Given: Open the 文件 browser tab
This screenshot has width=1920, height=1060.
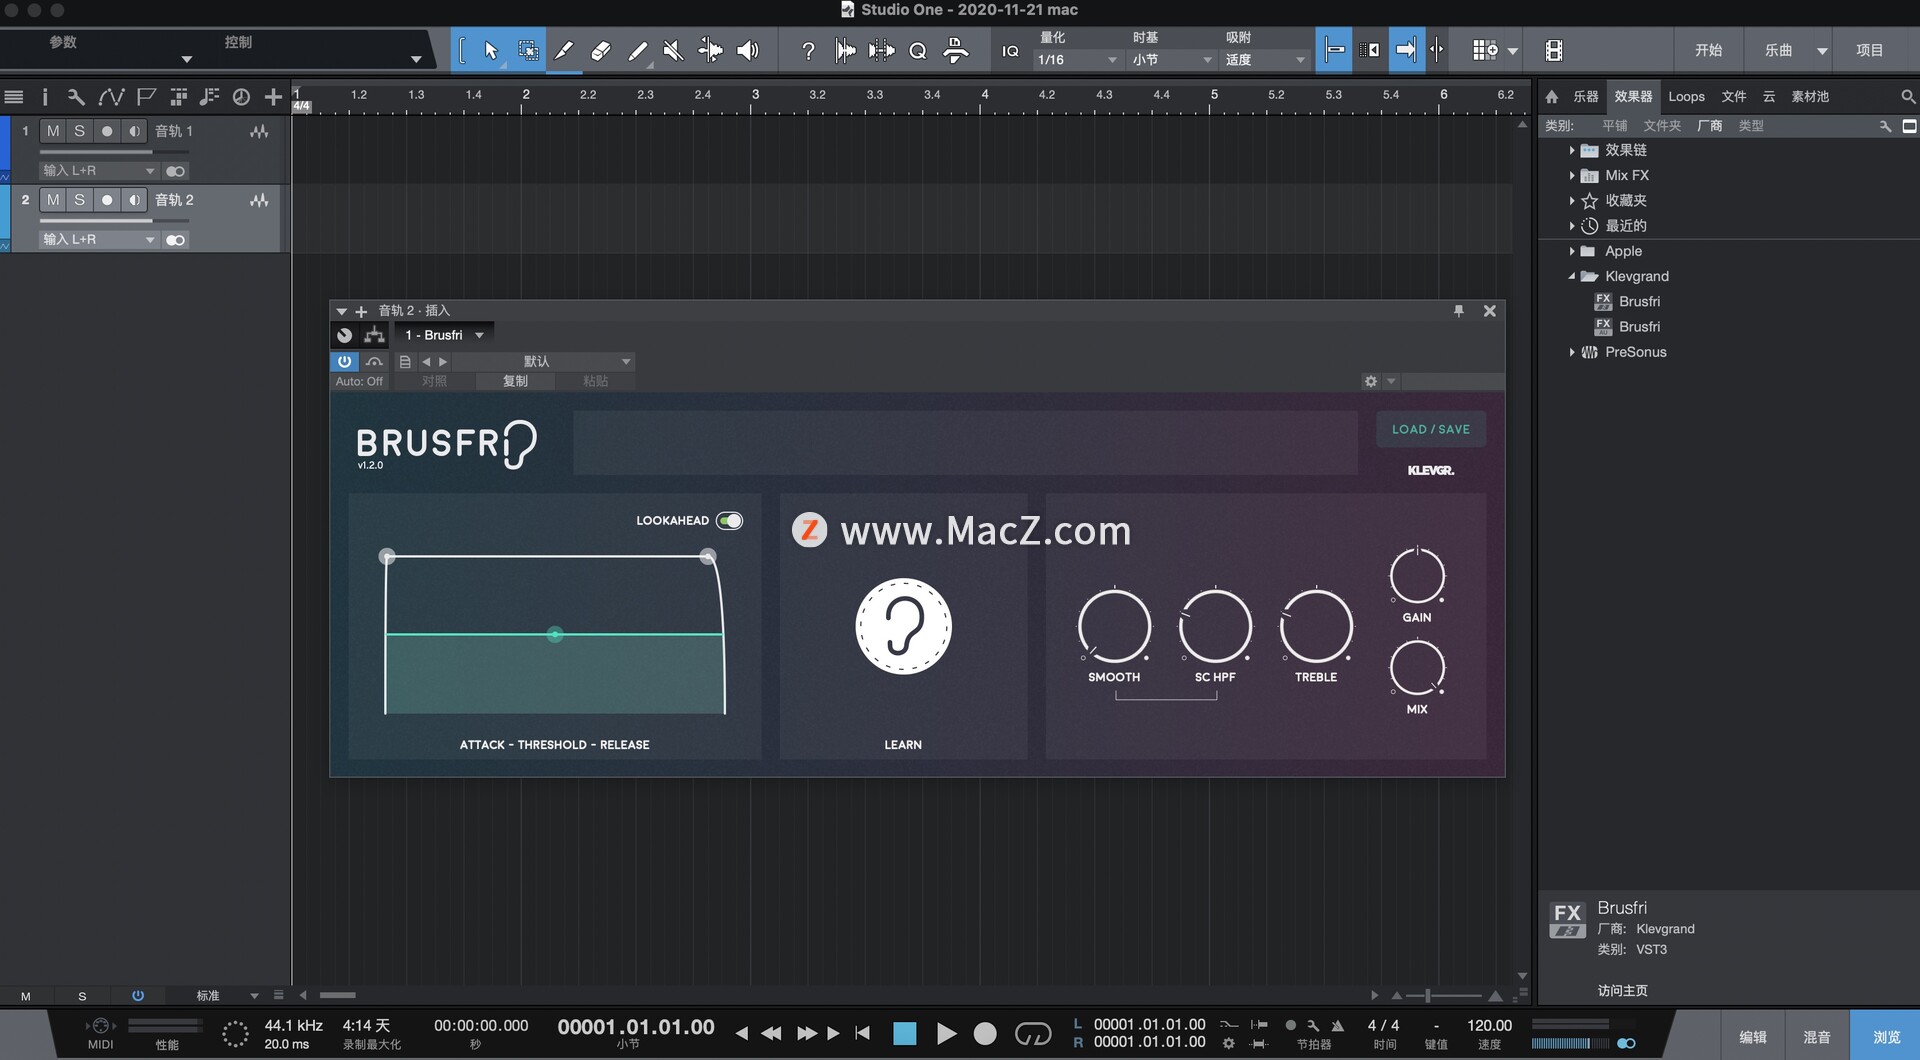Looking at the screenshot, I should click(1733, 97).
